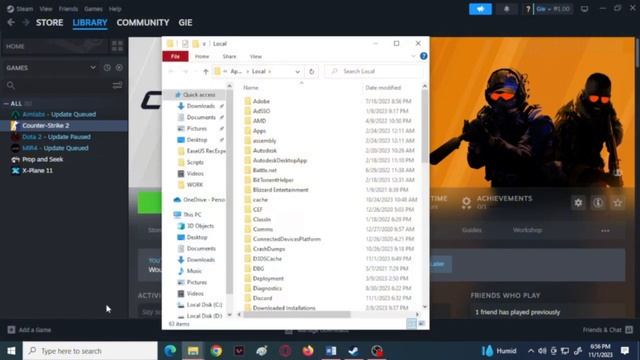Viewport: 640px width, 360px height.
Task: Favorite Counter-Strike 2 with star icon
Action: 618,202
